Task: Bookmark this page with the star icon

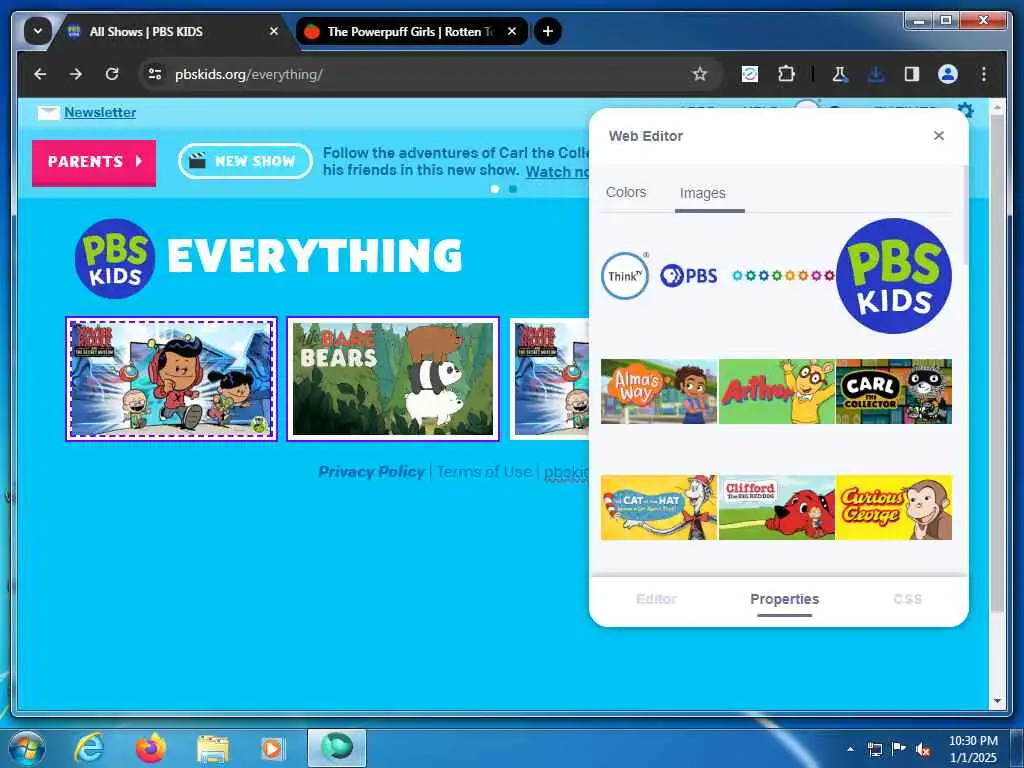Action: point(699,74)
